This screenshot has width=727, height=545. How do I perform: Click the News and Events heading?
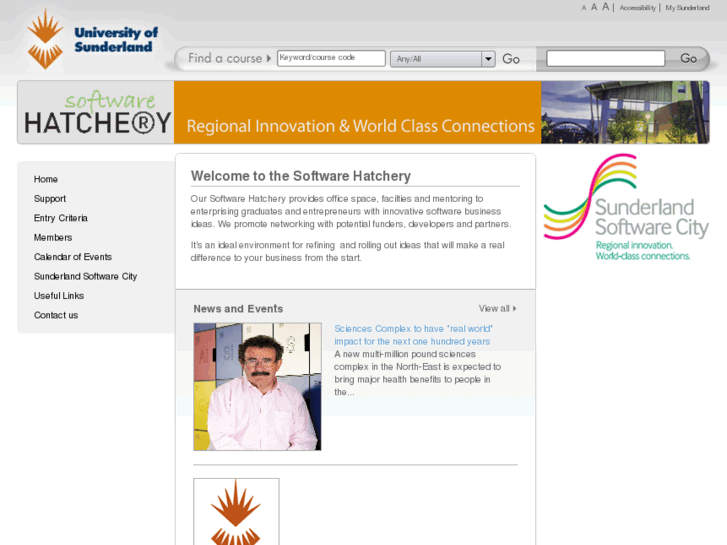[x=238, y=309]
